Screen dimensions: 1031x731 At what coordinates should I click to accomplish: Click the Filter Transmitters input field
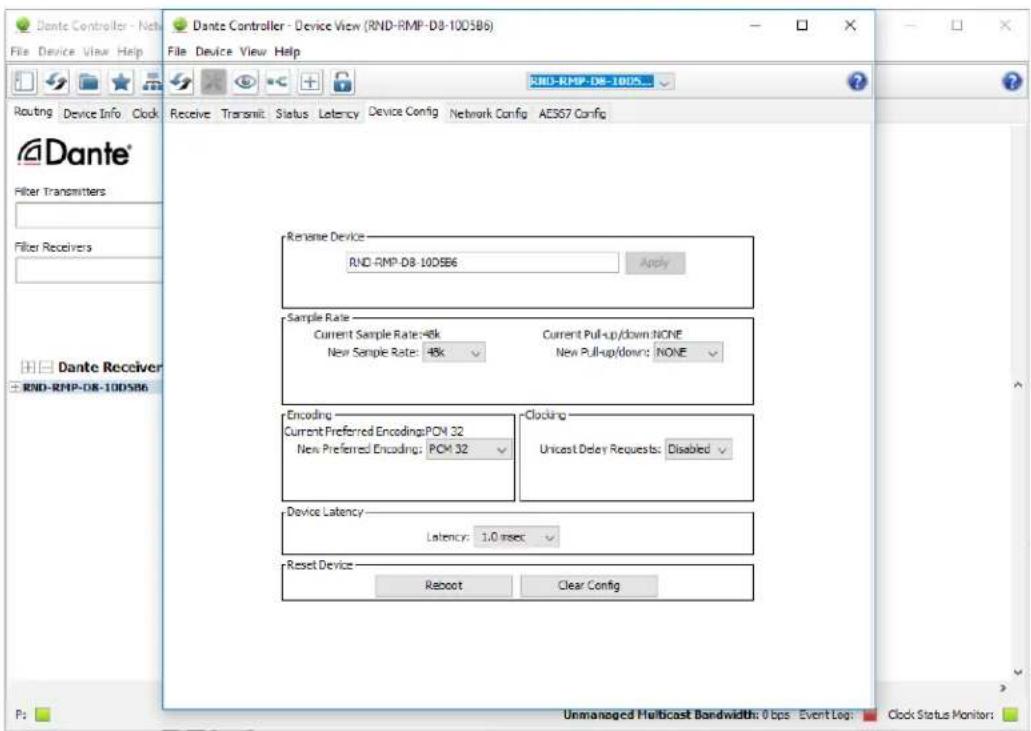[x=89, y=216]
